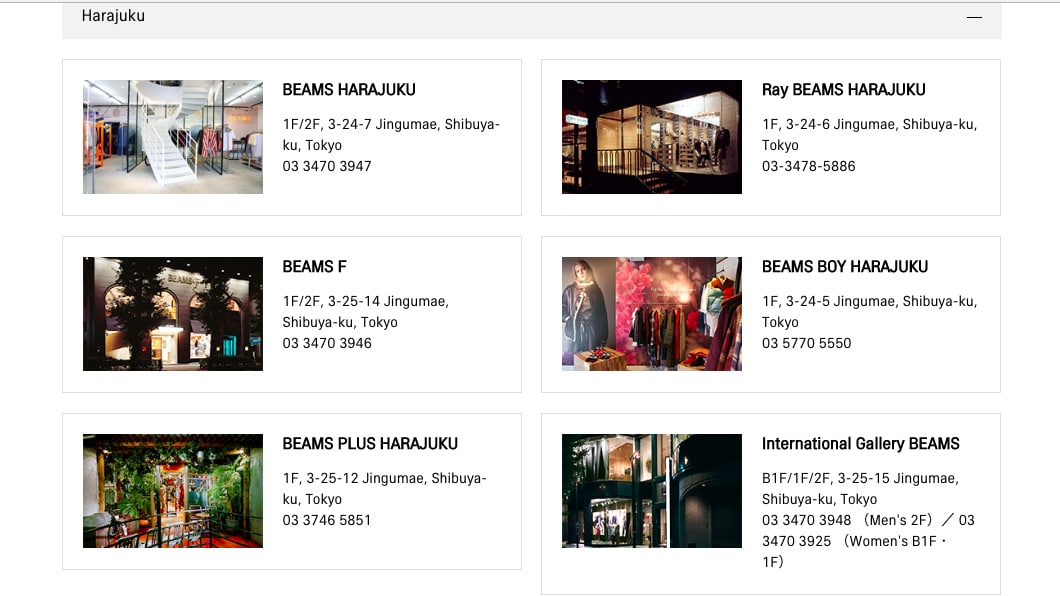Click phone number 03 5770 5550
The image size is (1060, 596).
[x=806, y=343]
